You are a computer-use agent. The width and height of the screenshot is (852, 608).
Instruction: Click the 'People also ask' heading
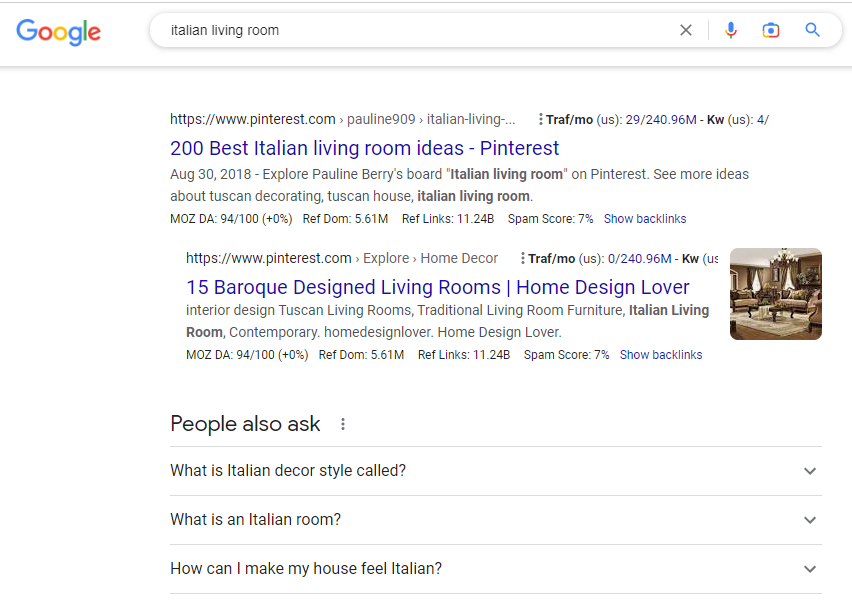coord(245,424)
